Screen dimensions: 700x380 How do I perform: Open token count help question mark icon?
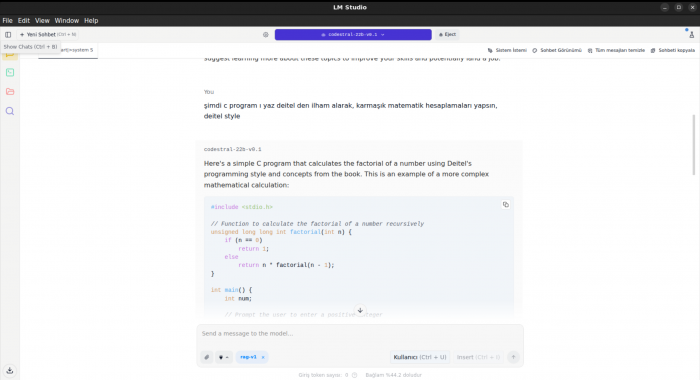coord(354,375)
